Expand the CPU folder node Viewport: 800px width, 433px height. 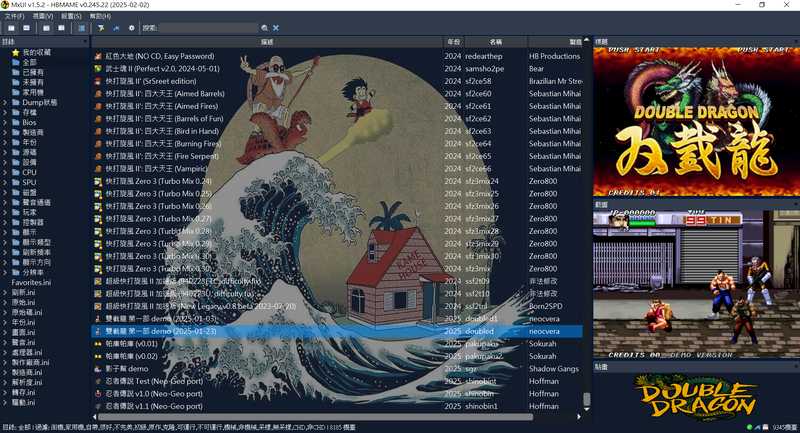(5, 172)
